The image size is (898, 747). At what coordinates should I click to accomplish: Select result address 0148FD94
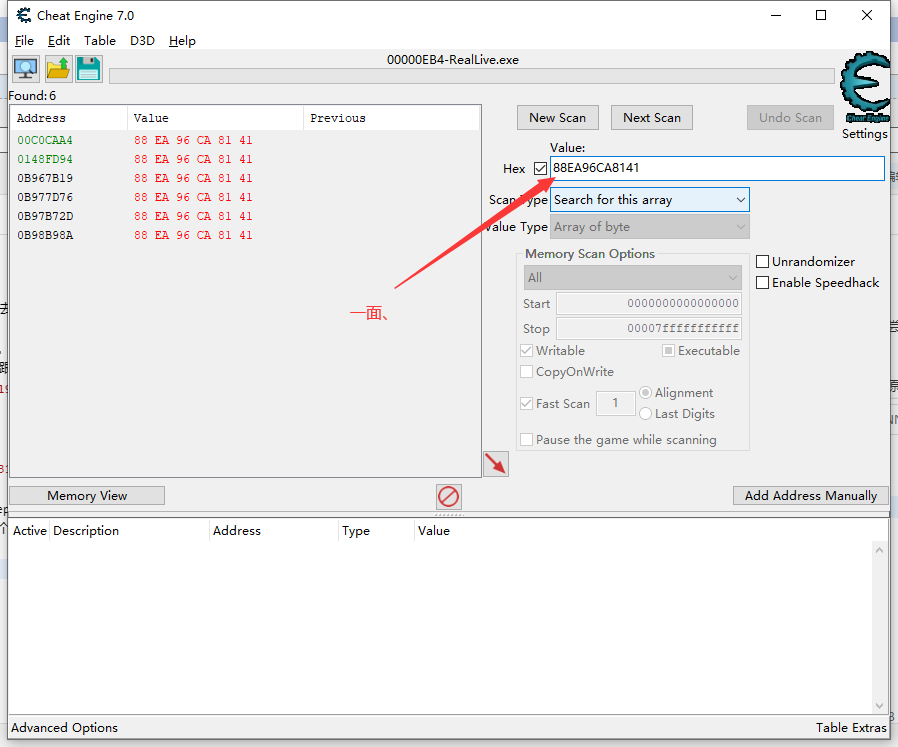(45, 159)
